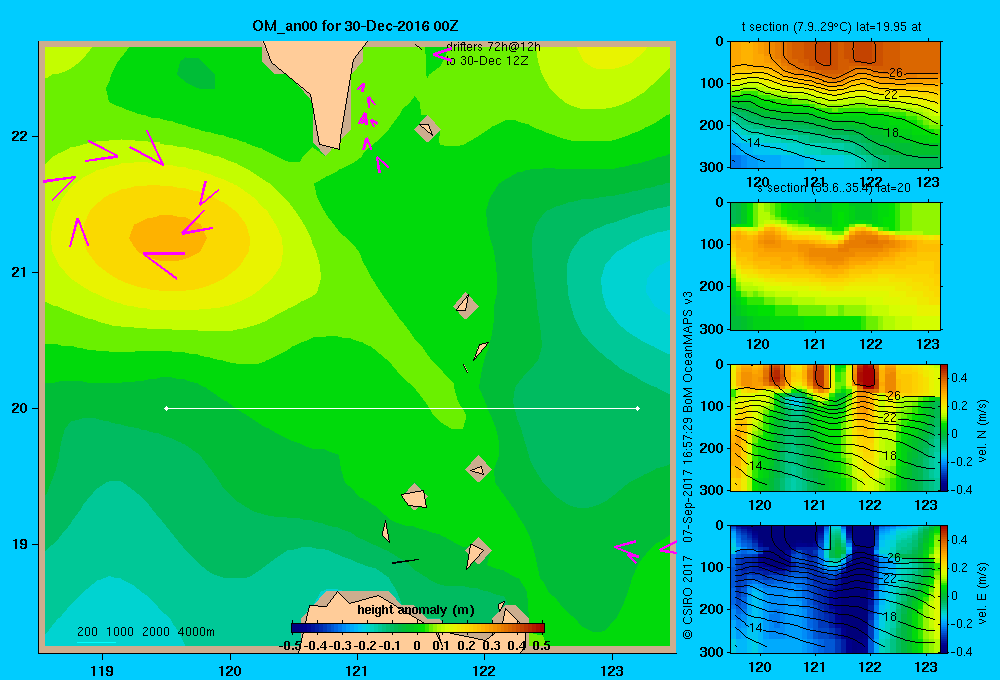This screenshot has width=1000, height=680.
Task: Click the 'to 30-Dec 12Z' drifter label
Action: tap(487, 61)
